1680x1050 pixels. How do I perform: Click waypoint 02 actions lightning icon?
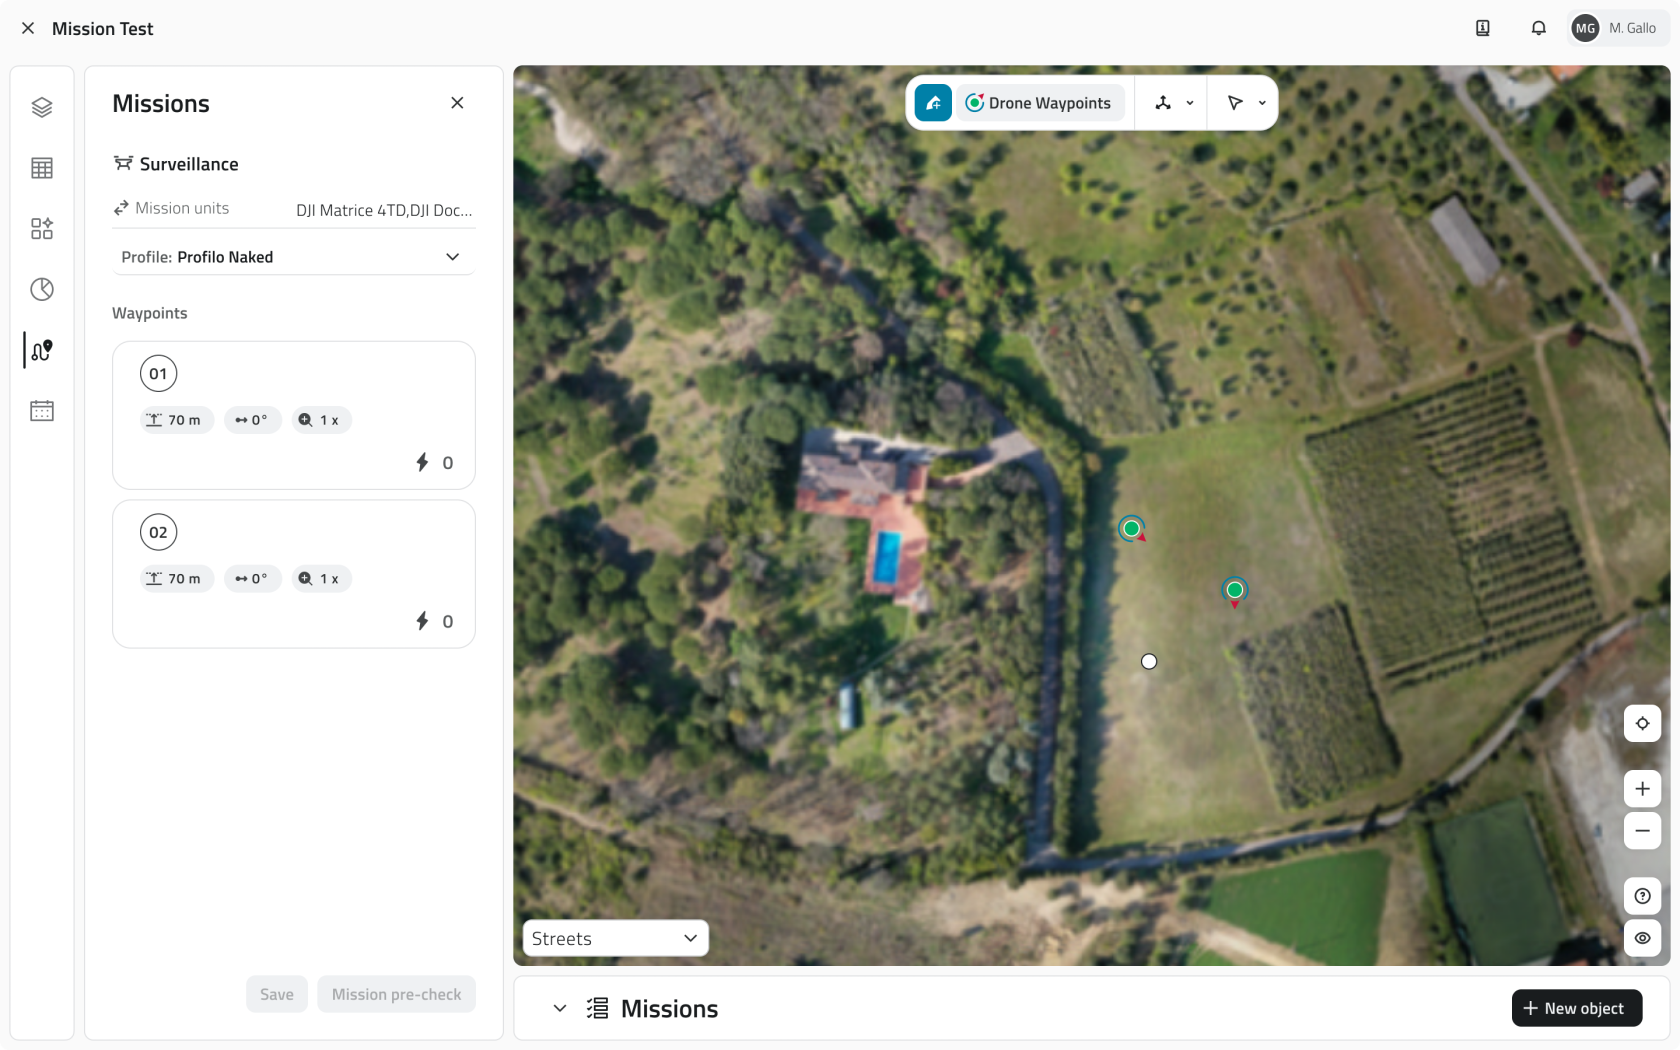[x=423, y=621]
